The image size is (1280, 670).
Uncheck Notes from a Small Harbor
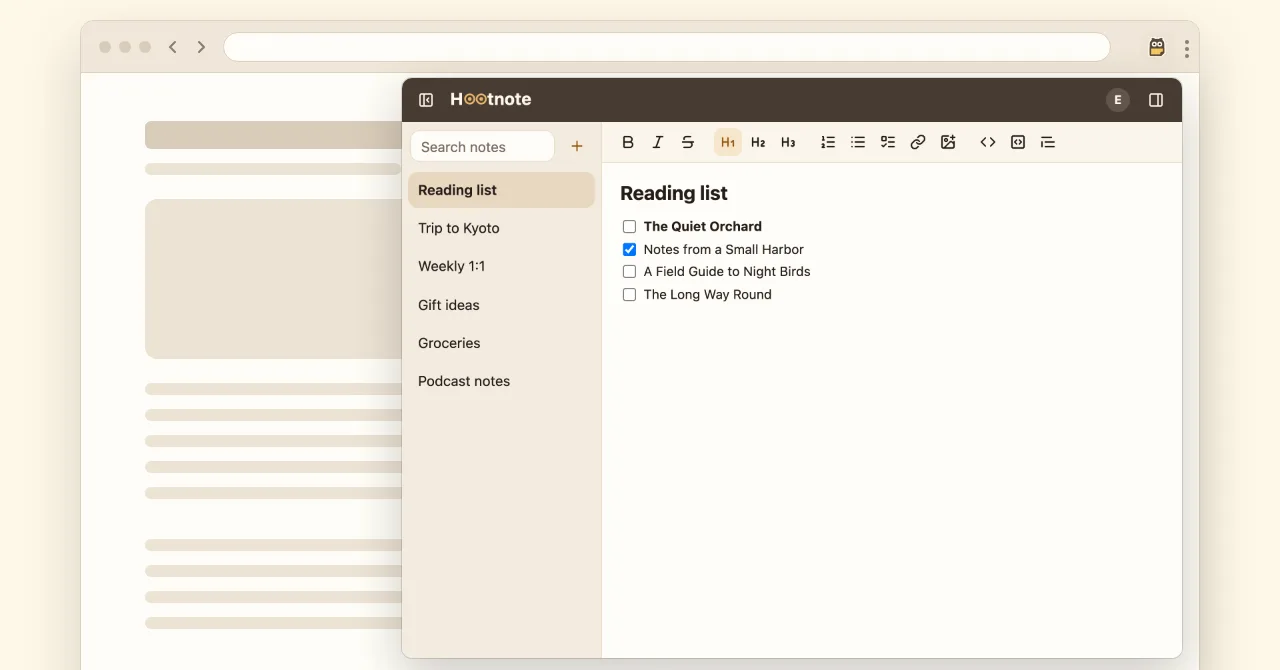coord(629,250)
